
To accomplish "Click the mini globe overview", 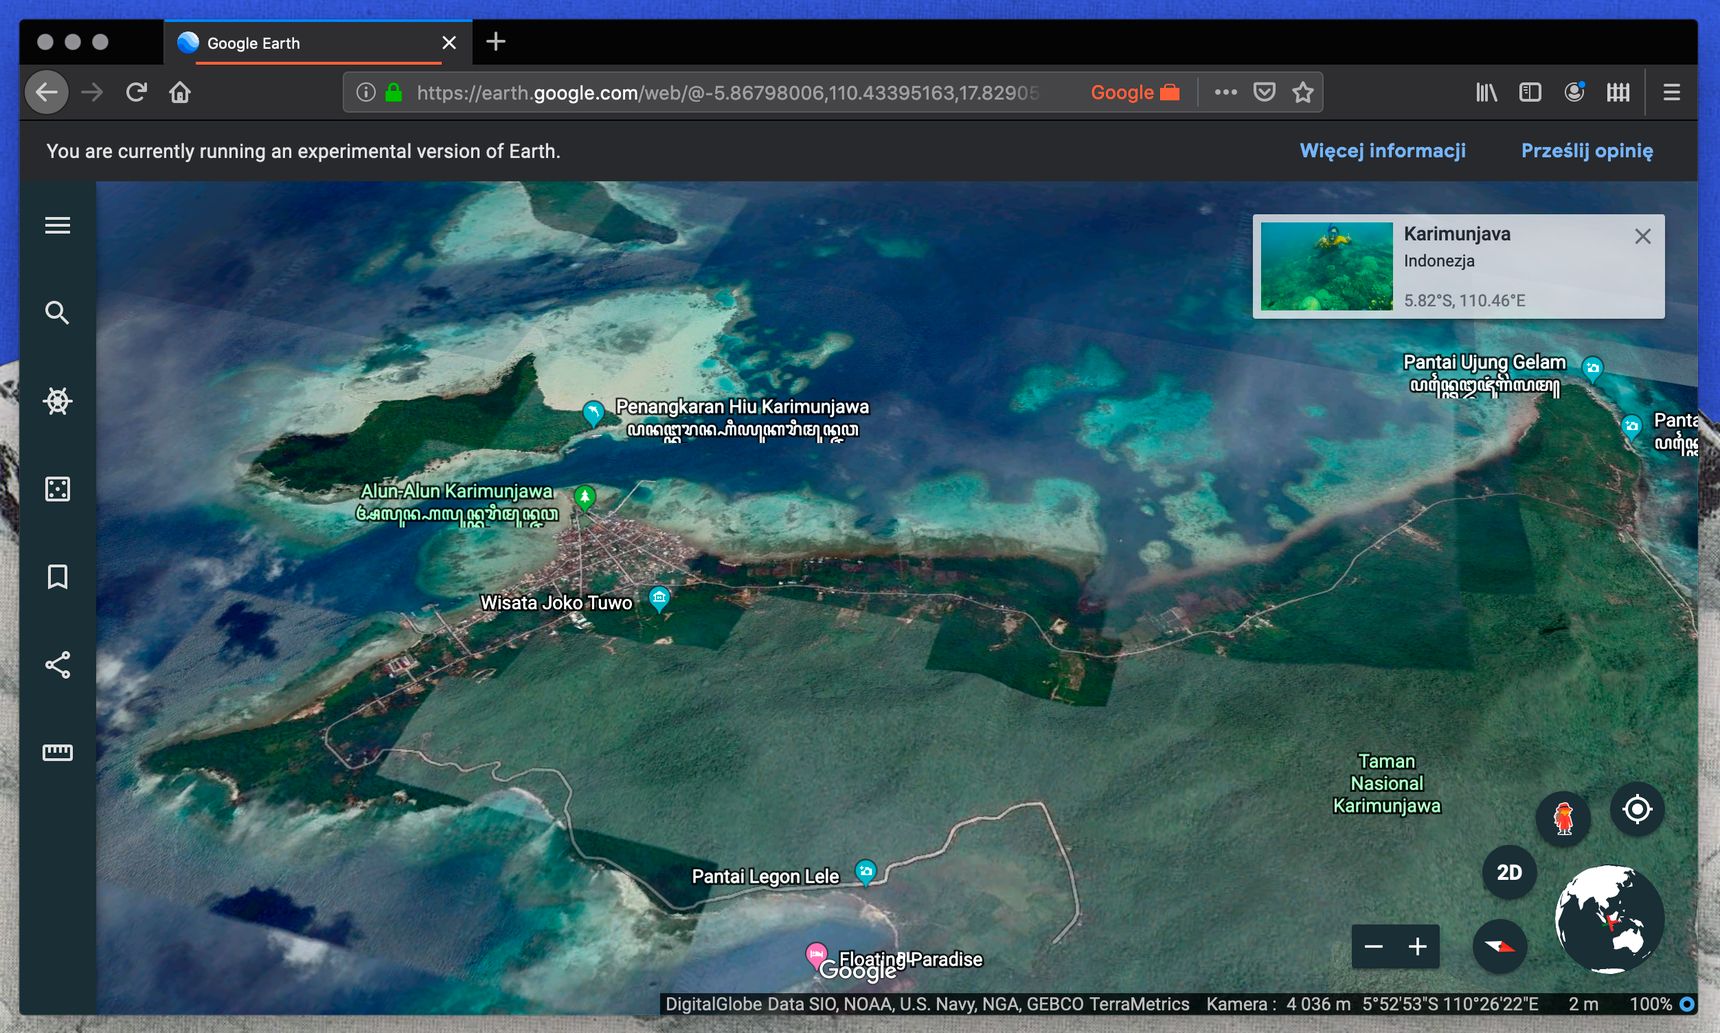I will point(1609,919).
